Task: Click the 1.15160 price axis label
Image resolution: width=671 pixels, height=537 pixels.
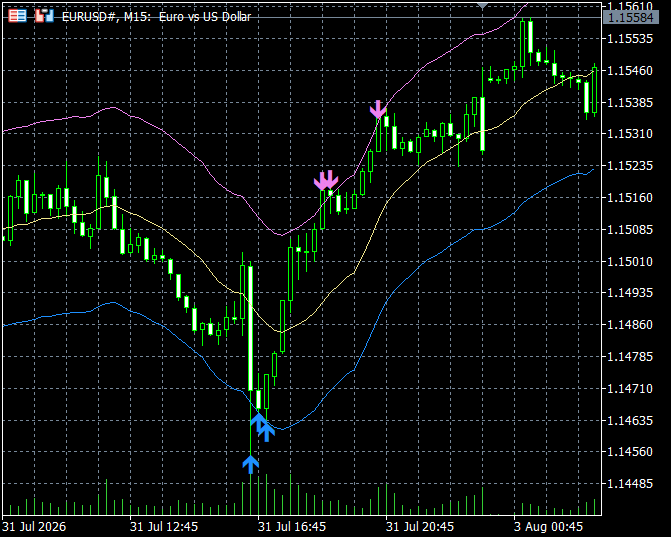Action: 630,198
